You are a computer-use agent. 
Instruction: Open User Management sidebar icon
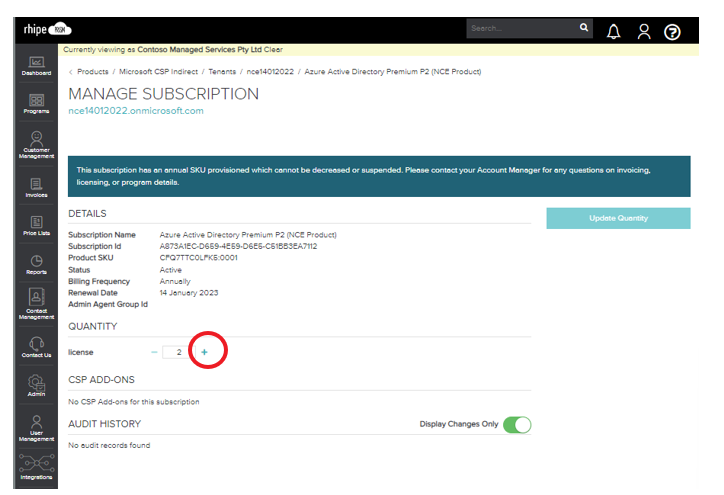(36, 428)
